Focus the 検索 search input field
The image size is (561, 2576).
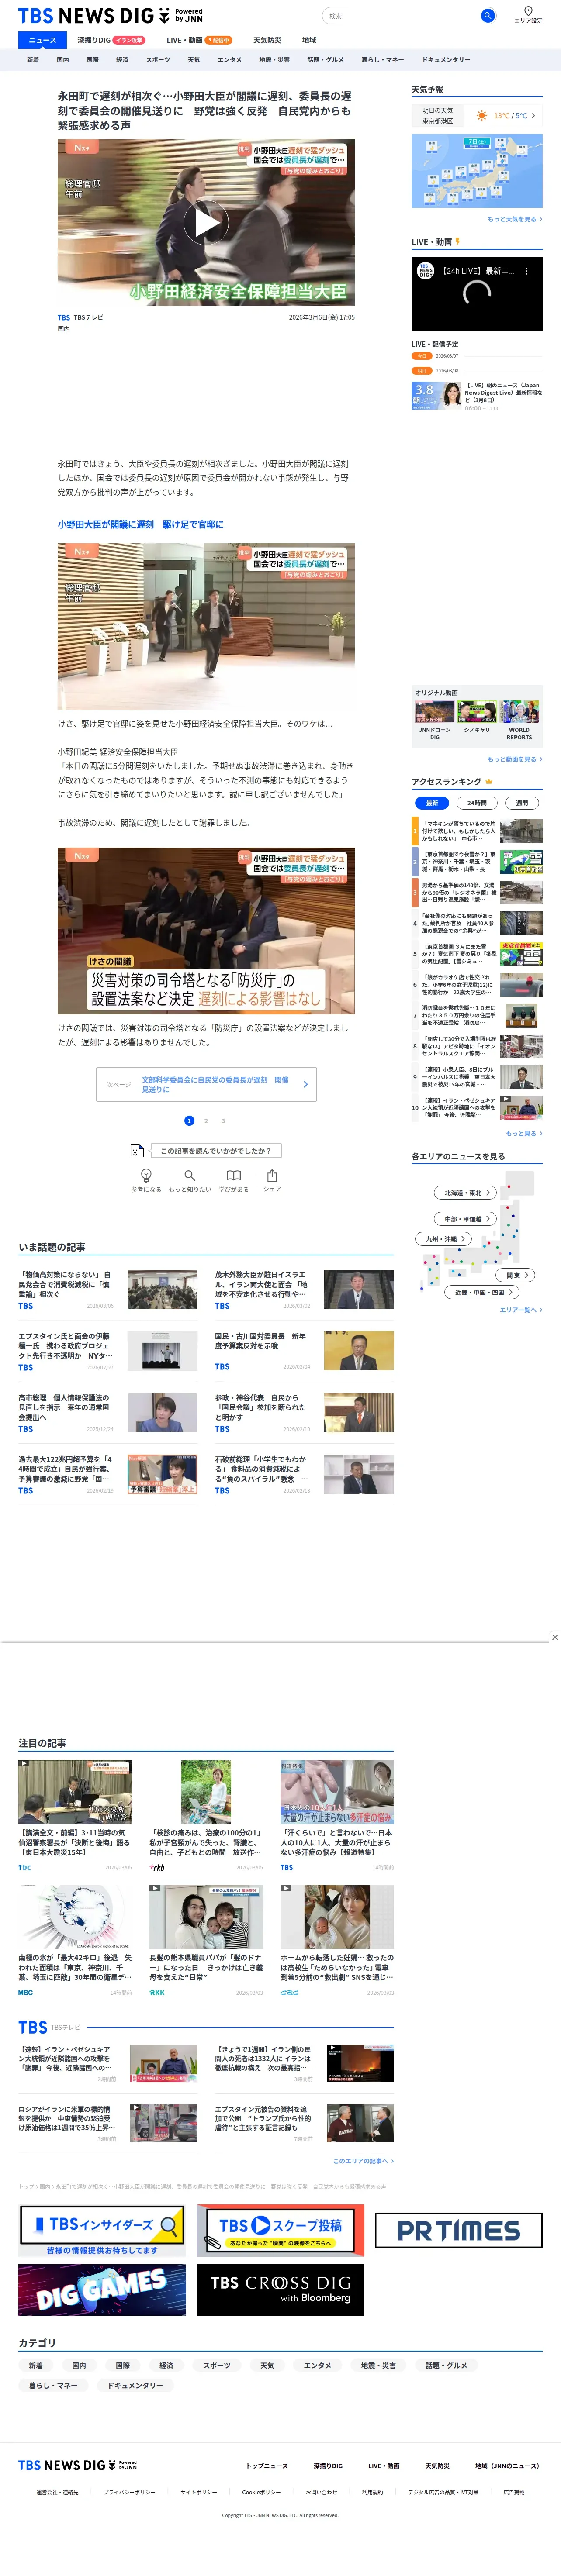pyautogui.click(x=402, y=16)
